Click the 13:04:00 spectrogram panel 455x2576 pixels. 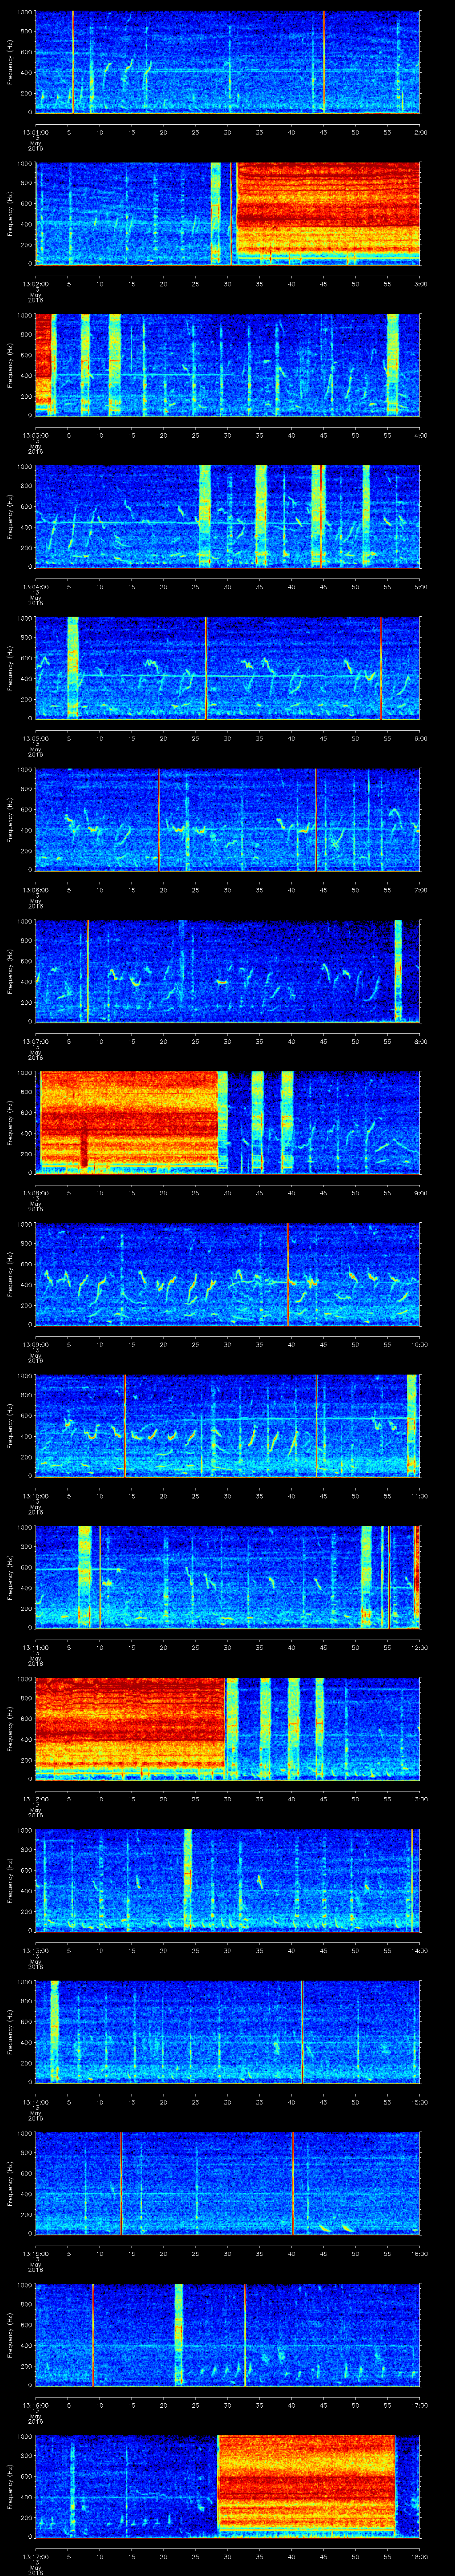(x=227, y=516)
